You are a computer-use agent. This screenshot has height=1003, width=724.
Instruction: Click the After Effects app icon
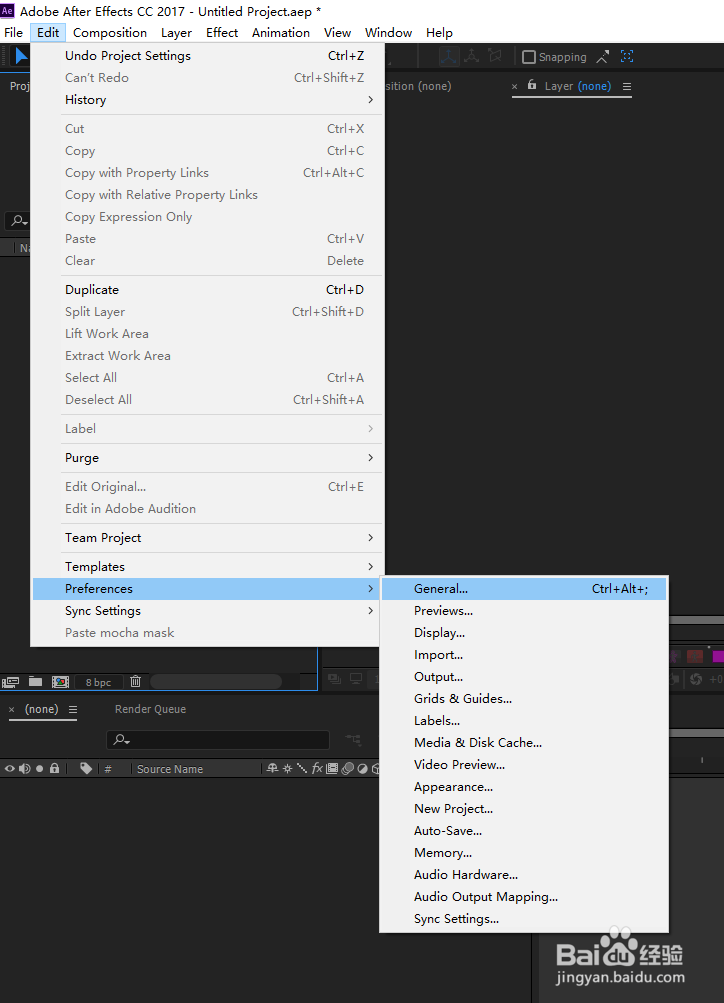pyautogui.click(x=8, y=11)
